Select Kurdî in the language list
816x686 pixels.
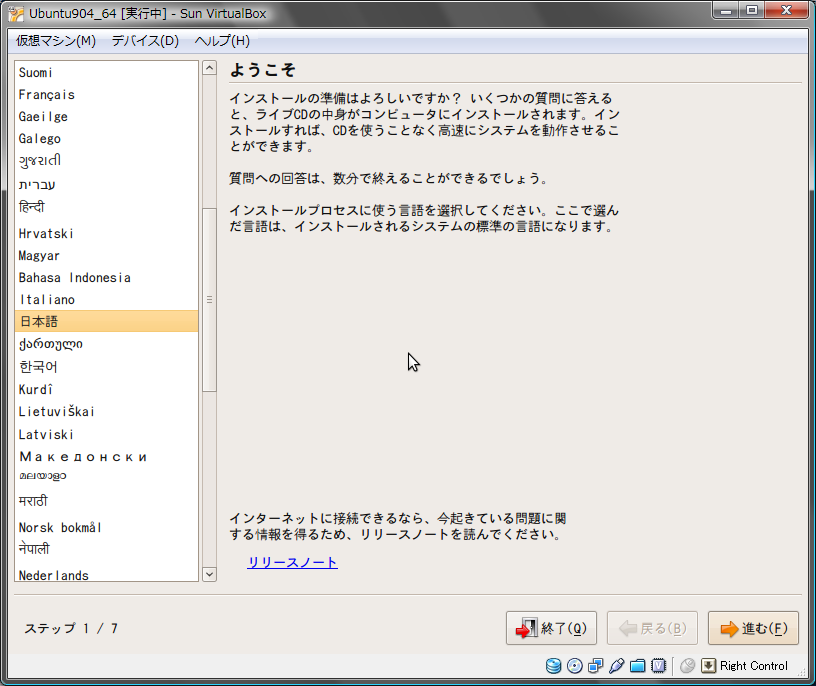click(x=107, y=390)
